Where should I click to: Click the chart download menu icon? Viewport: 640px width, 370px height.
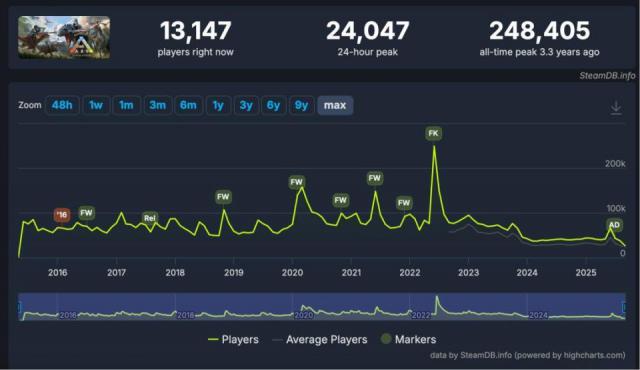616,108
